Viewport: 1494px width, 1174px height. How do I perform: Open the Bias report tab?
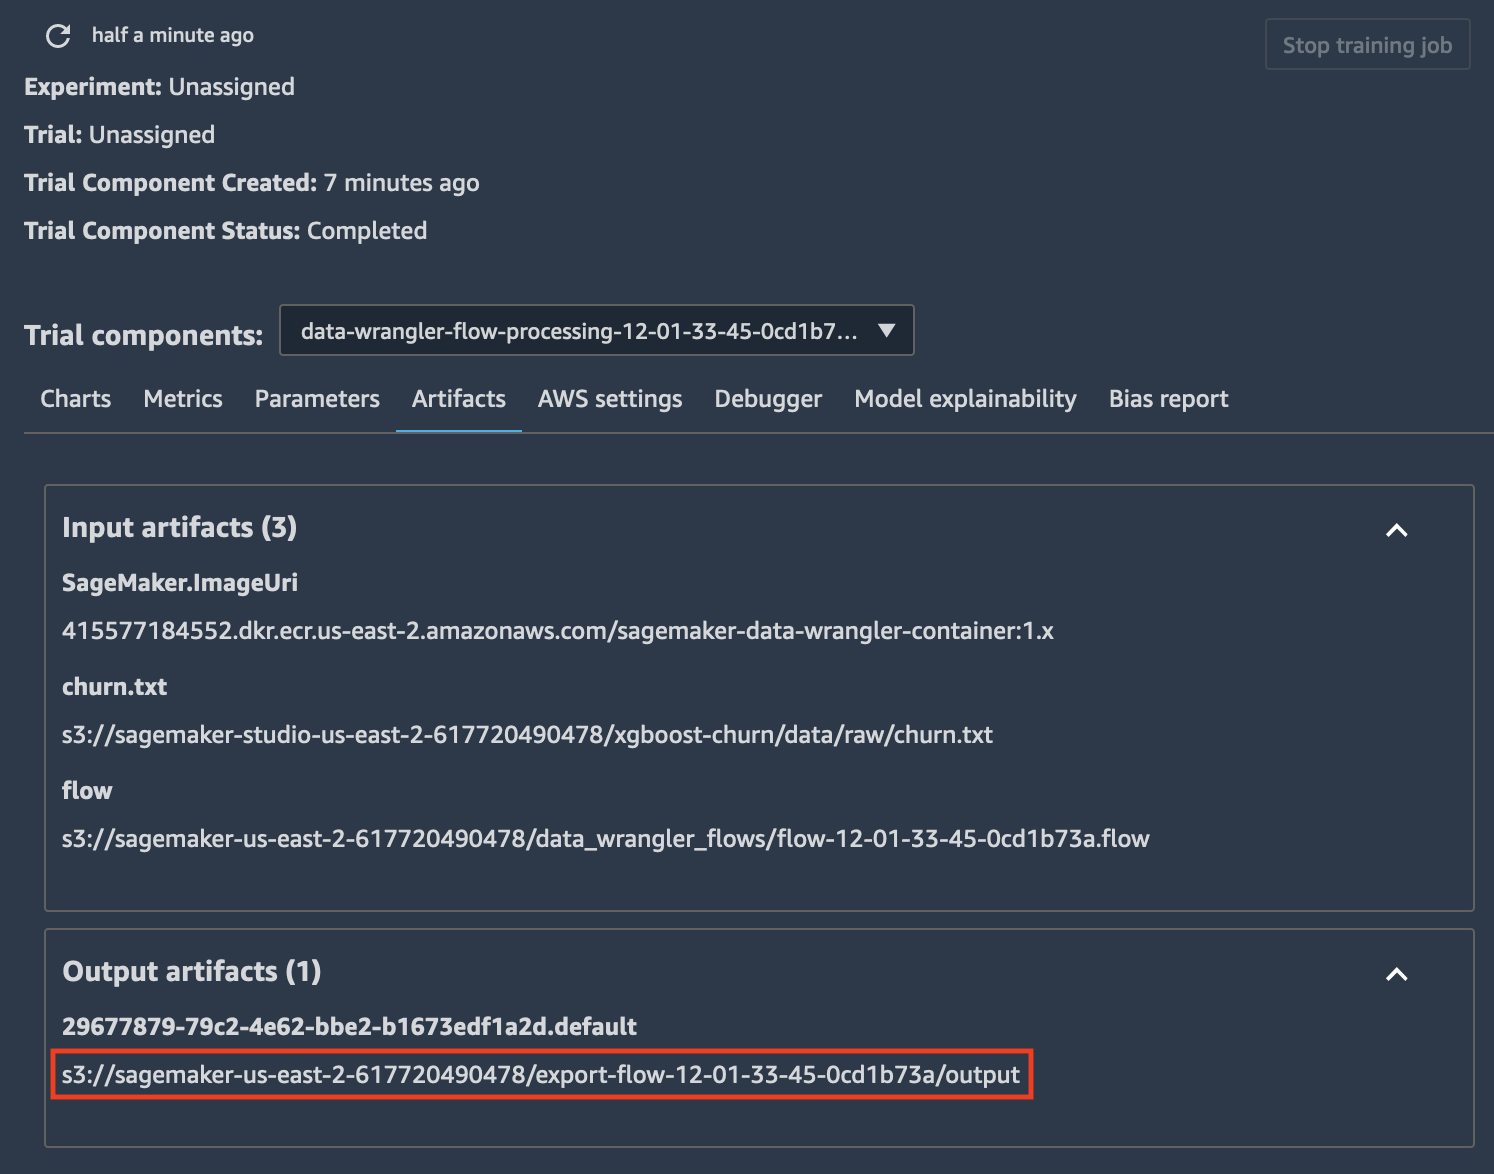click(1168, 399)
